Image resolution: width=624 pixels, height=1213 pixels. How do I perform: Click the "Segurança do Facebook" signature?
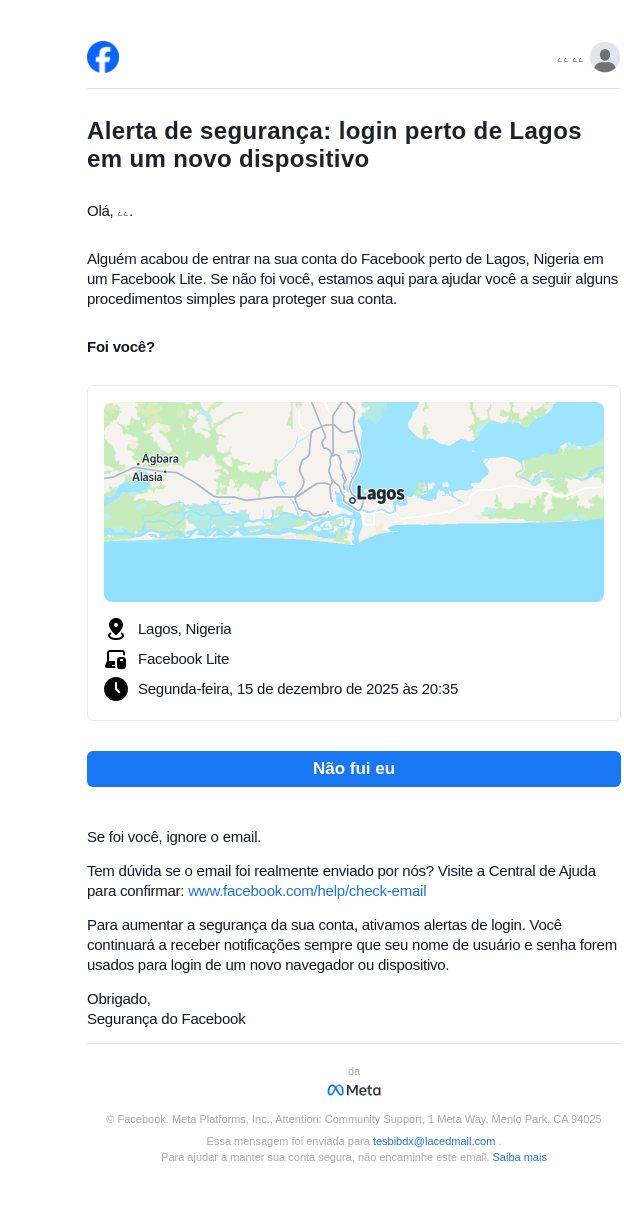(166, 1019)
